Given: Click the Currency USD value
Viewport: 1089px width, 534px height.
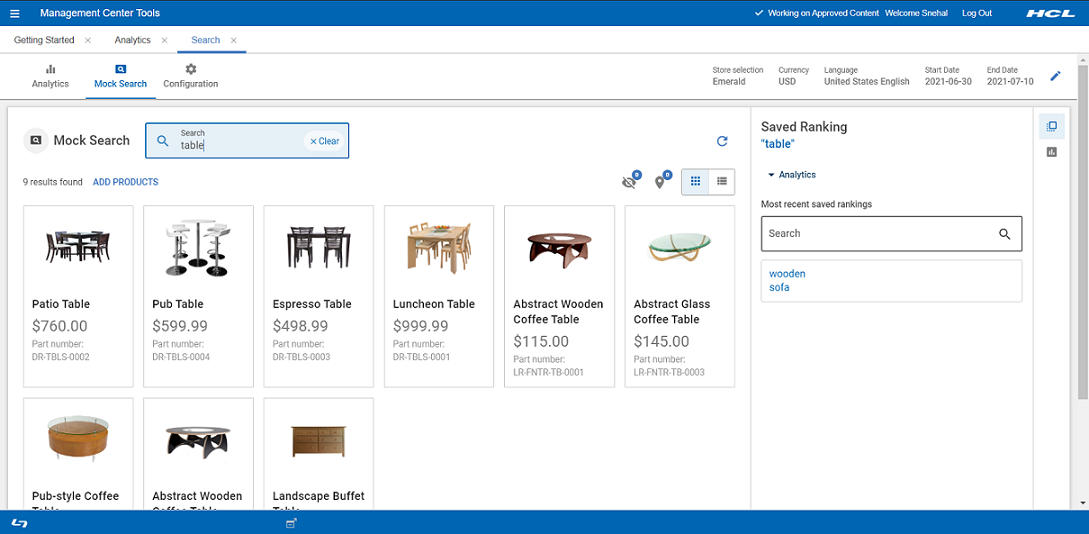Looking at the screenshot, I should (x=788, y=82).
